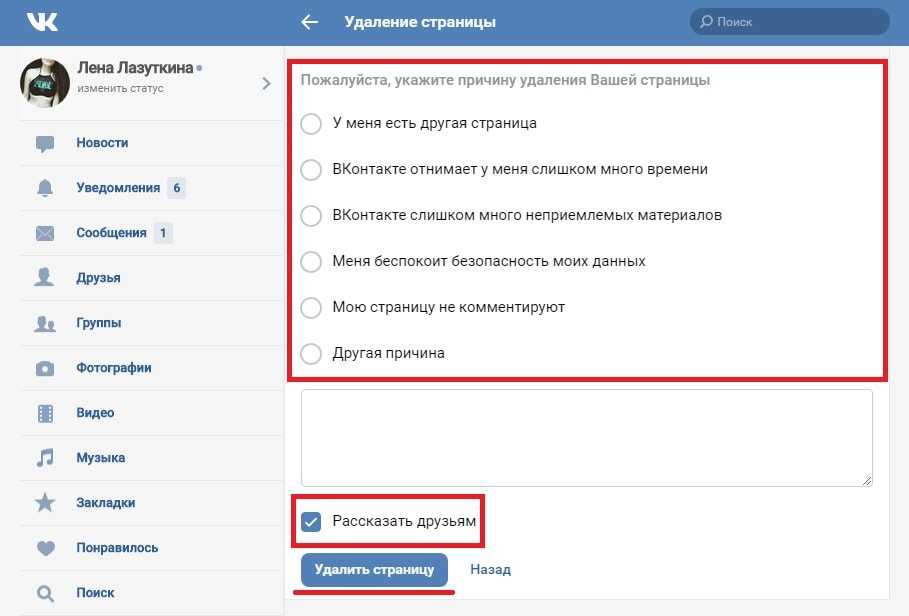This screenshot has height=616, width=909.
Task: Click the search magnifier icon in header
Action: coord(706,22)
